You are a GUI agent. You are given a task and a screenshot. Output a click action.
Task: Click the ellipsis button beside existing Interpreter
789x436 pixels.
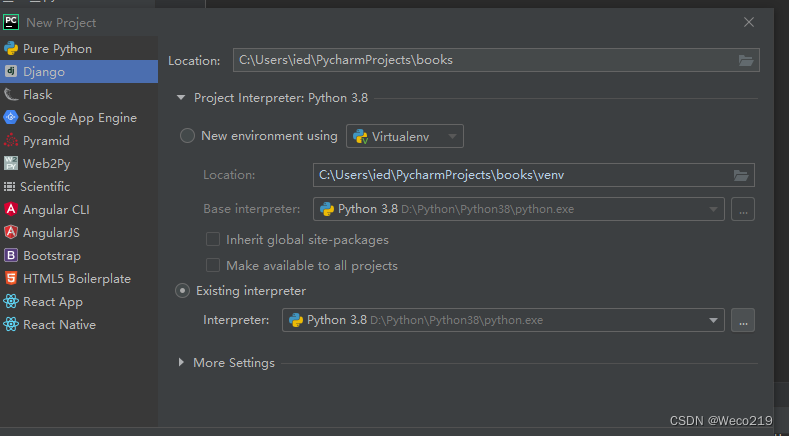coord(742,320)
